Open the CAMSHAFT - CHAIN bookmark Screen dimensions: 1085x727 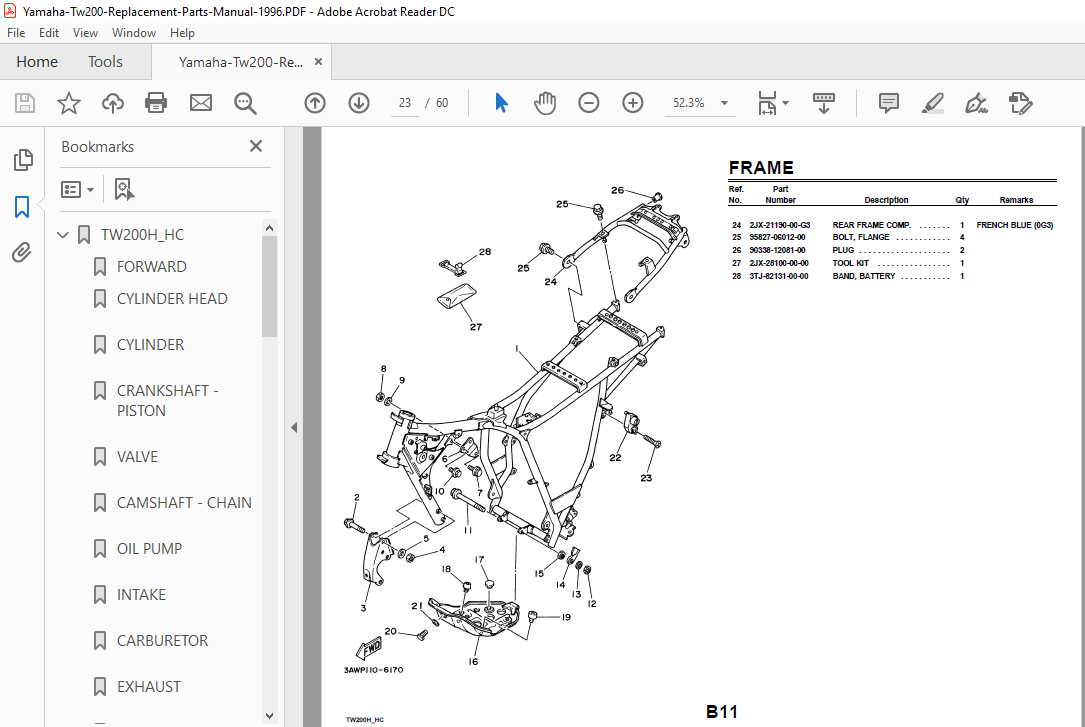click(184, 503)
